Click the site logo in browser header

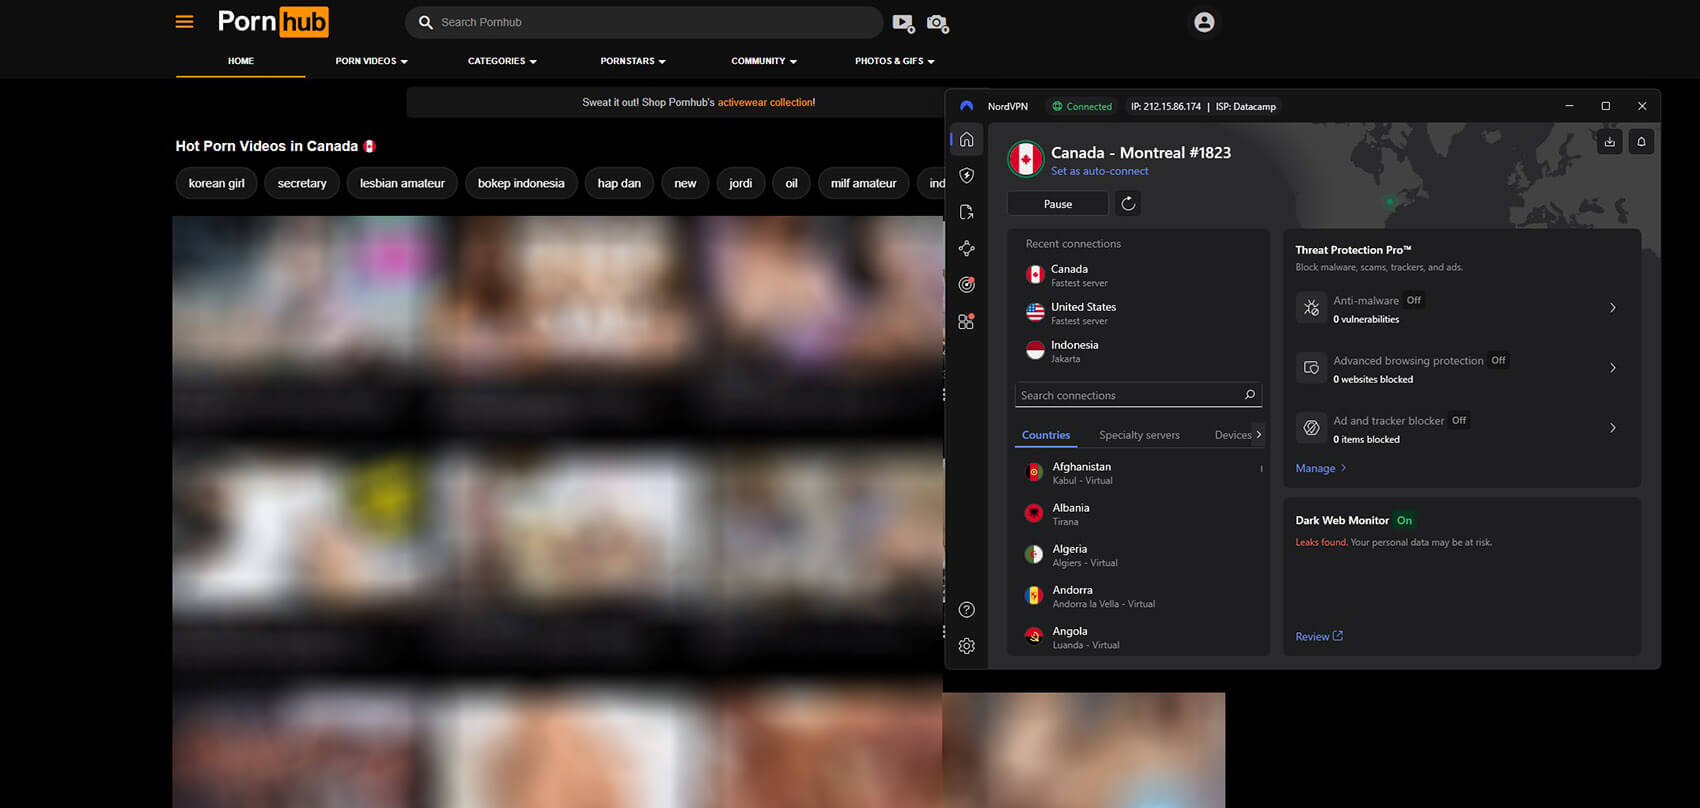[x=273, y=22]
